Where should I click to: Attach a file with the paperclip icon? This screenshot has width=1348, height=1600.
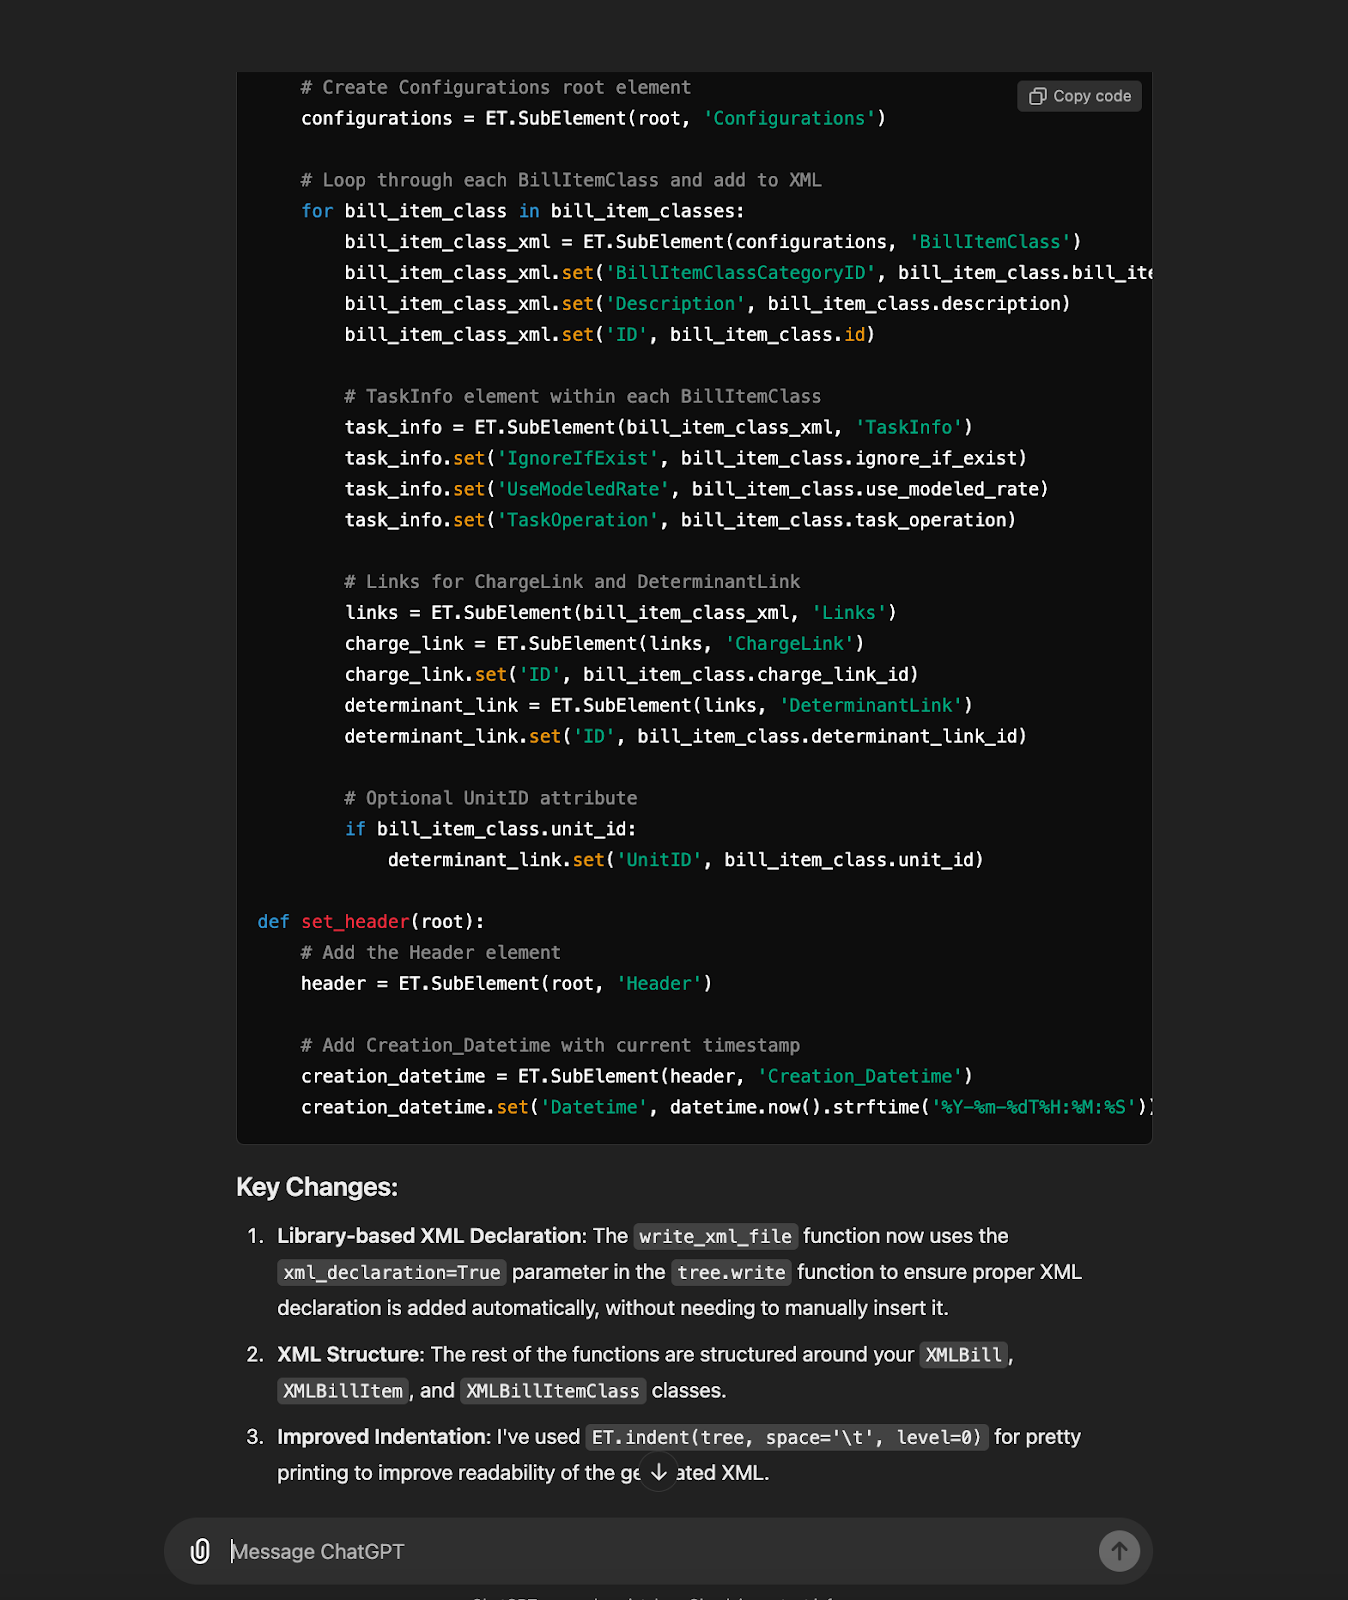(200, 1551)
